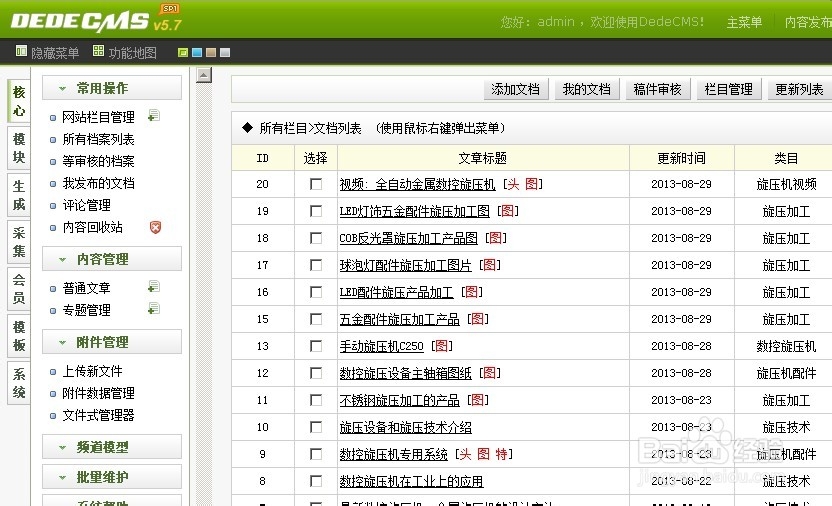Screen dimensions: 832x506
Task: Open article 旋压设备和旋压技术介绍
Action: pyautogui.click(x=405, y=427)
